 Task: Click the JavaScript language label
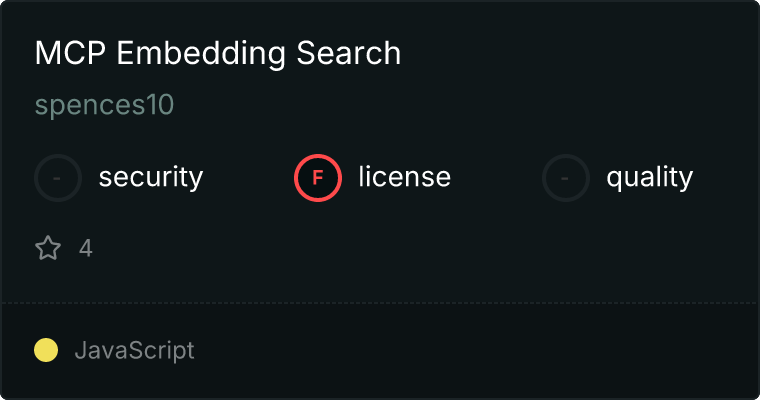(134, 350)
